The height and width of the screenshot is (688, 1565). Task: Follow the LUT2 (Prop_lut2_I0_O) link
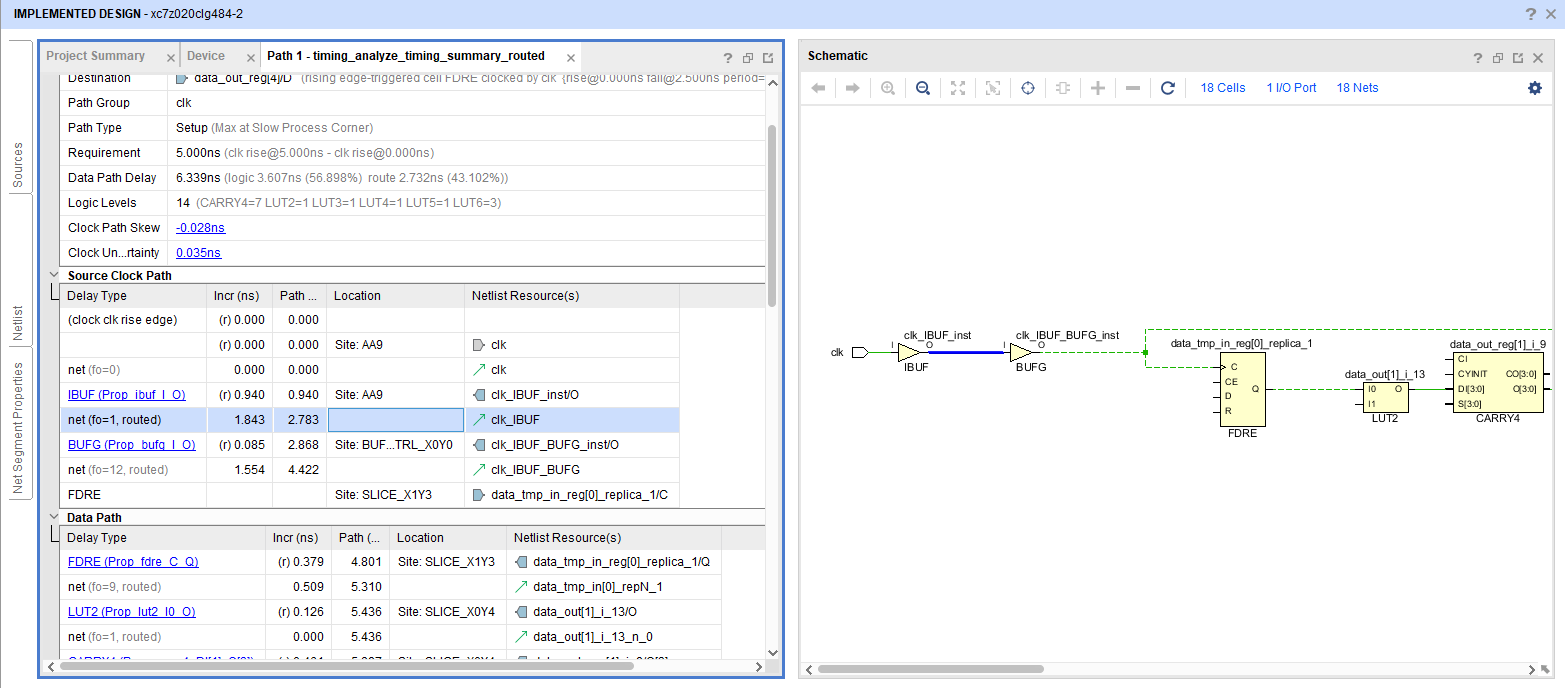[131, 612]
